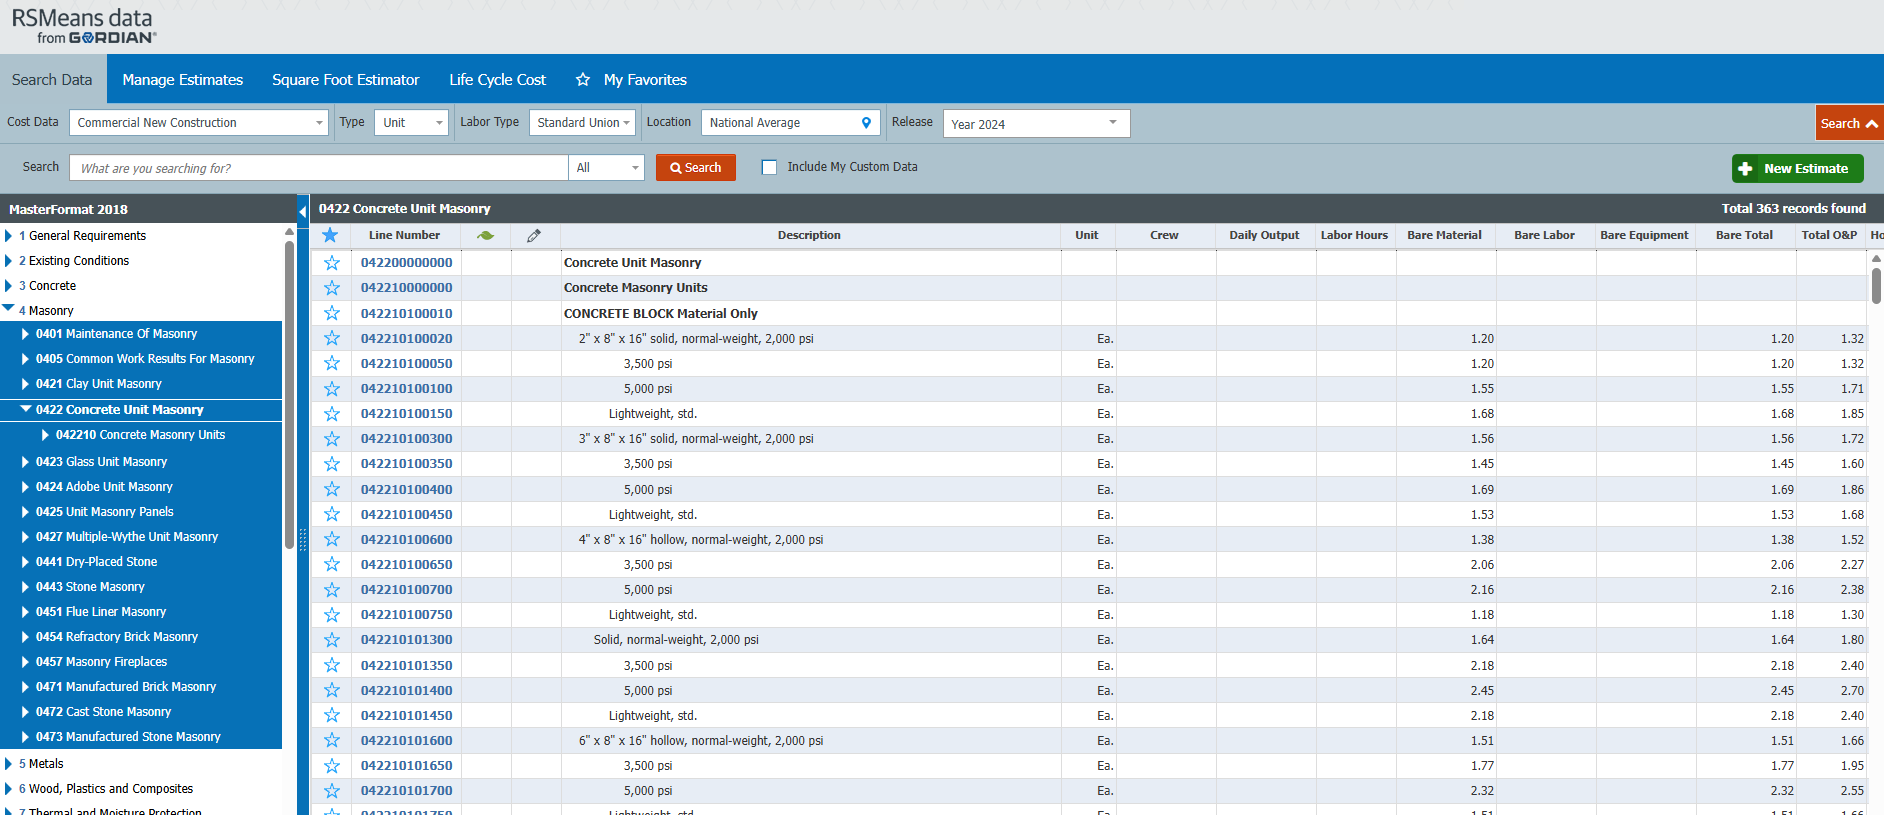
Task: Click the results table vertical scrollbar
Action: click(x=1876, y=285)
